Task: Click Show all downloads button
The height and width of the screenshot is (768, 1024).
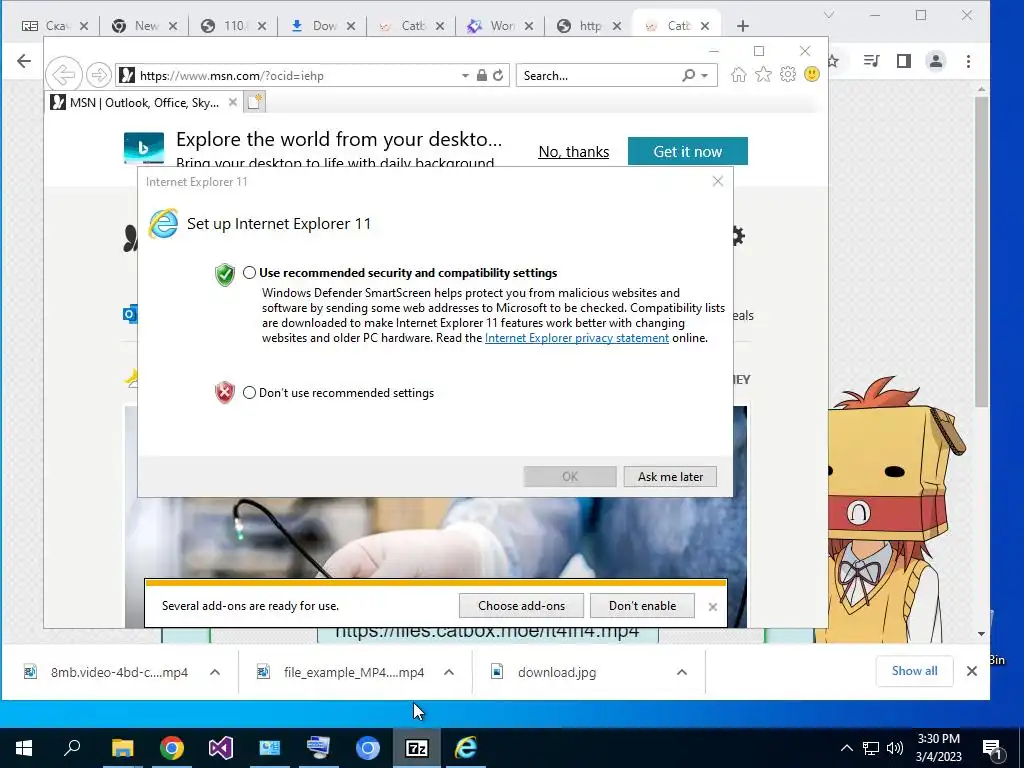Action: point(914,671)
